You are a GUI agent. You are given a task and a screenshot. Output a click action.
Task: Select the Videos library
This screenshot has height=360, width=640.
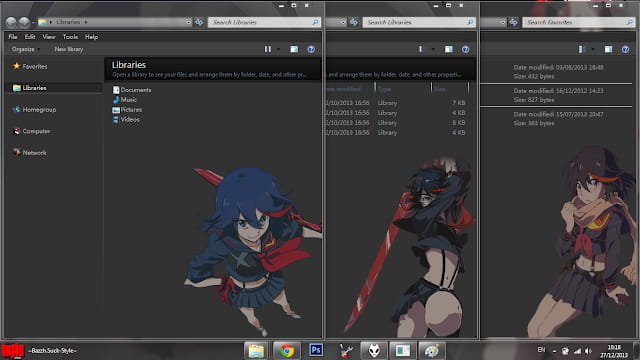[126, 119]
